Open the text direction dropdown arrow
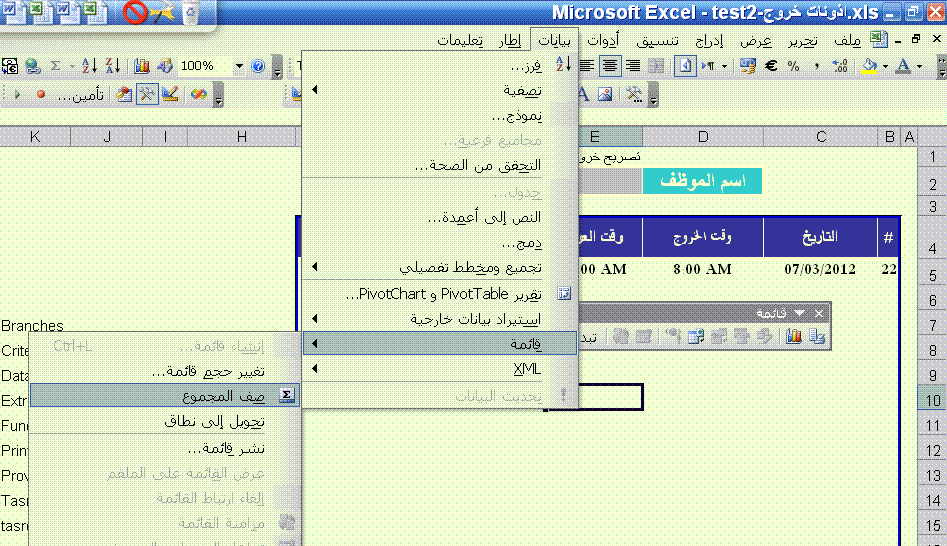This screenshot has width=947, height=546. pyautogui.click(x=724, y=66)
